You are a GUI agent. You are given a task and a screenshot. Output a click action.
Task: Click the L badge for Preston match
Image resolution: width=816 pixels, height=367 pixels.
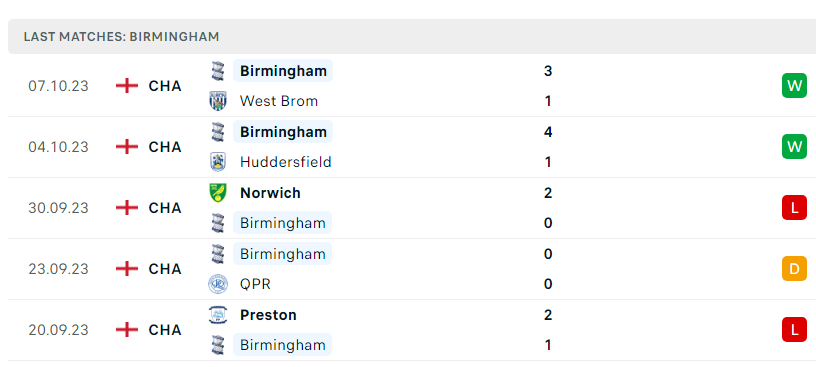[794, 330]
